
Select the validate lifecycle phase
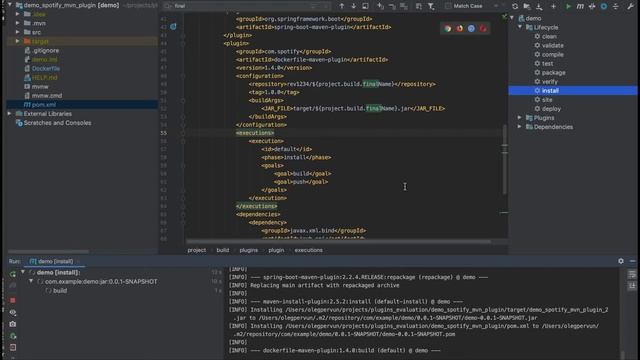coord(553,45)
